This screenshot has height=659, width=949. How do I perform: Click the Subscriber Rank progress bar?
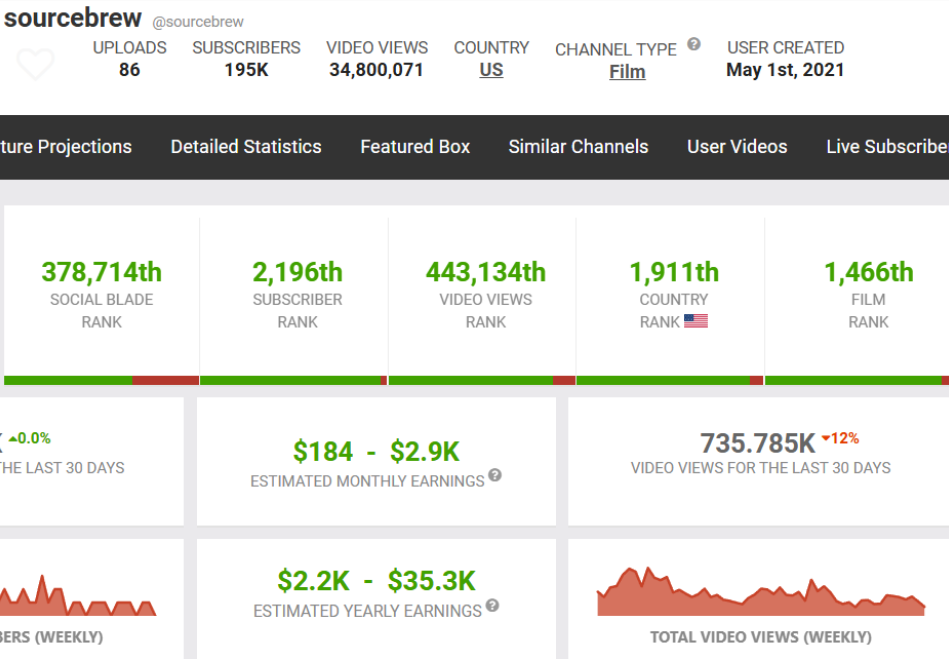click(293, 380)
